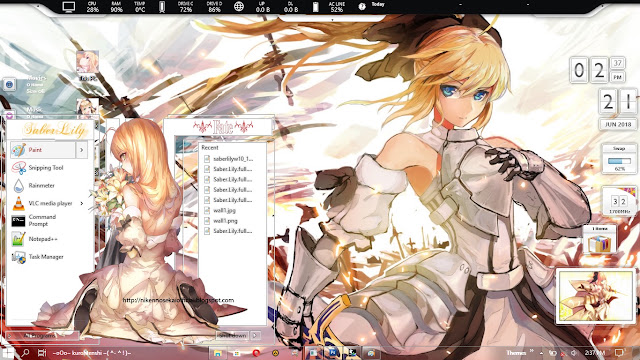Open wall1.png from the Recent list
Viewport: 640px width, 360px height.
225,221
